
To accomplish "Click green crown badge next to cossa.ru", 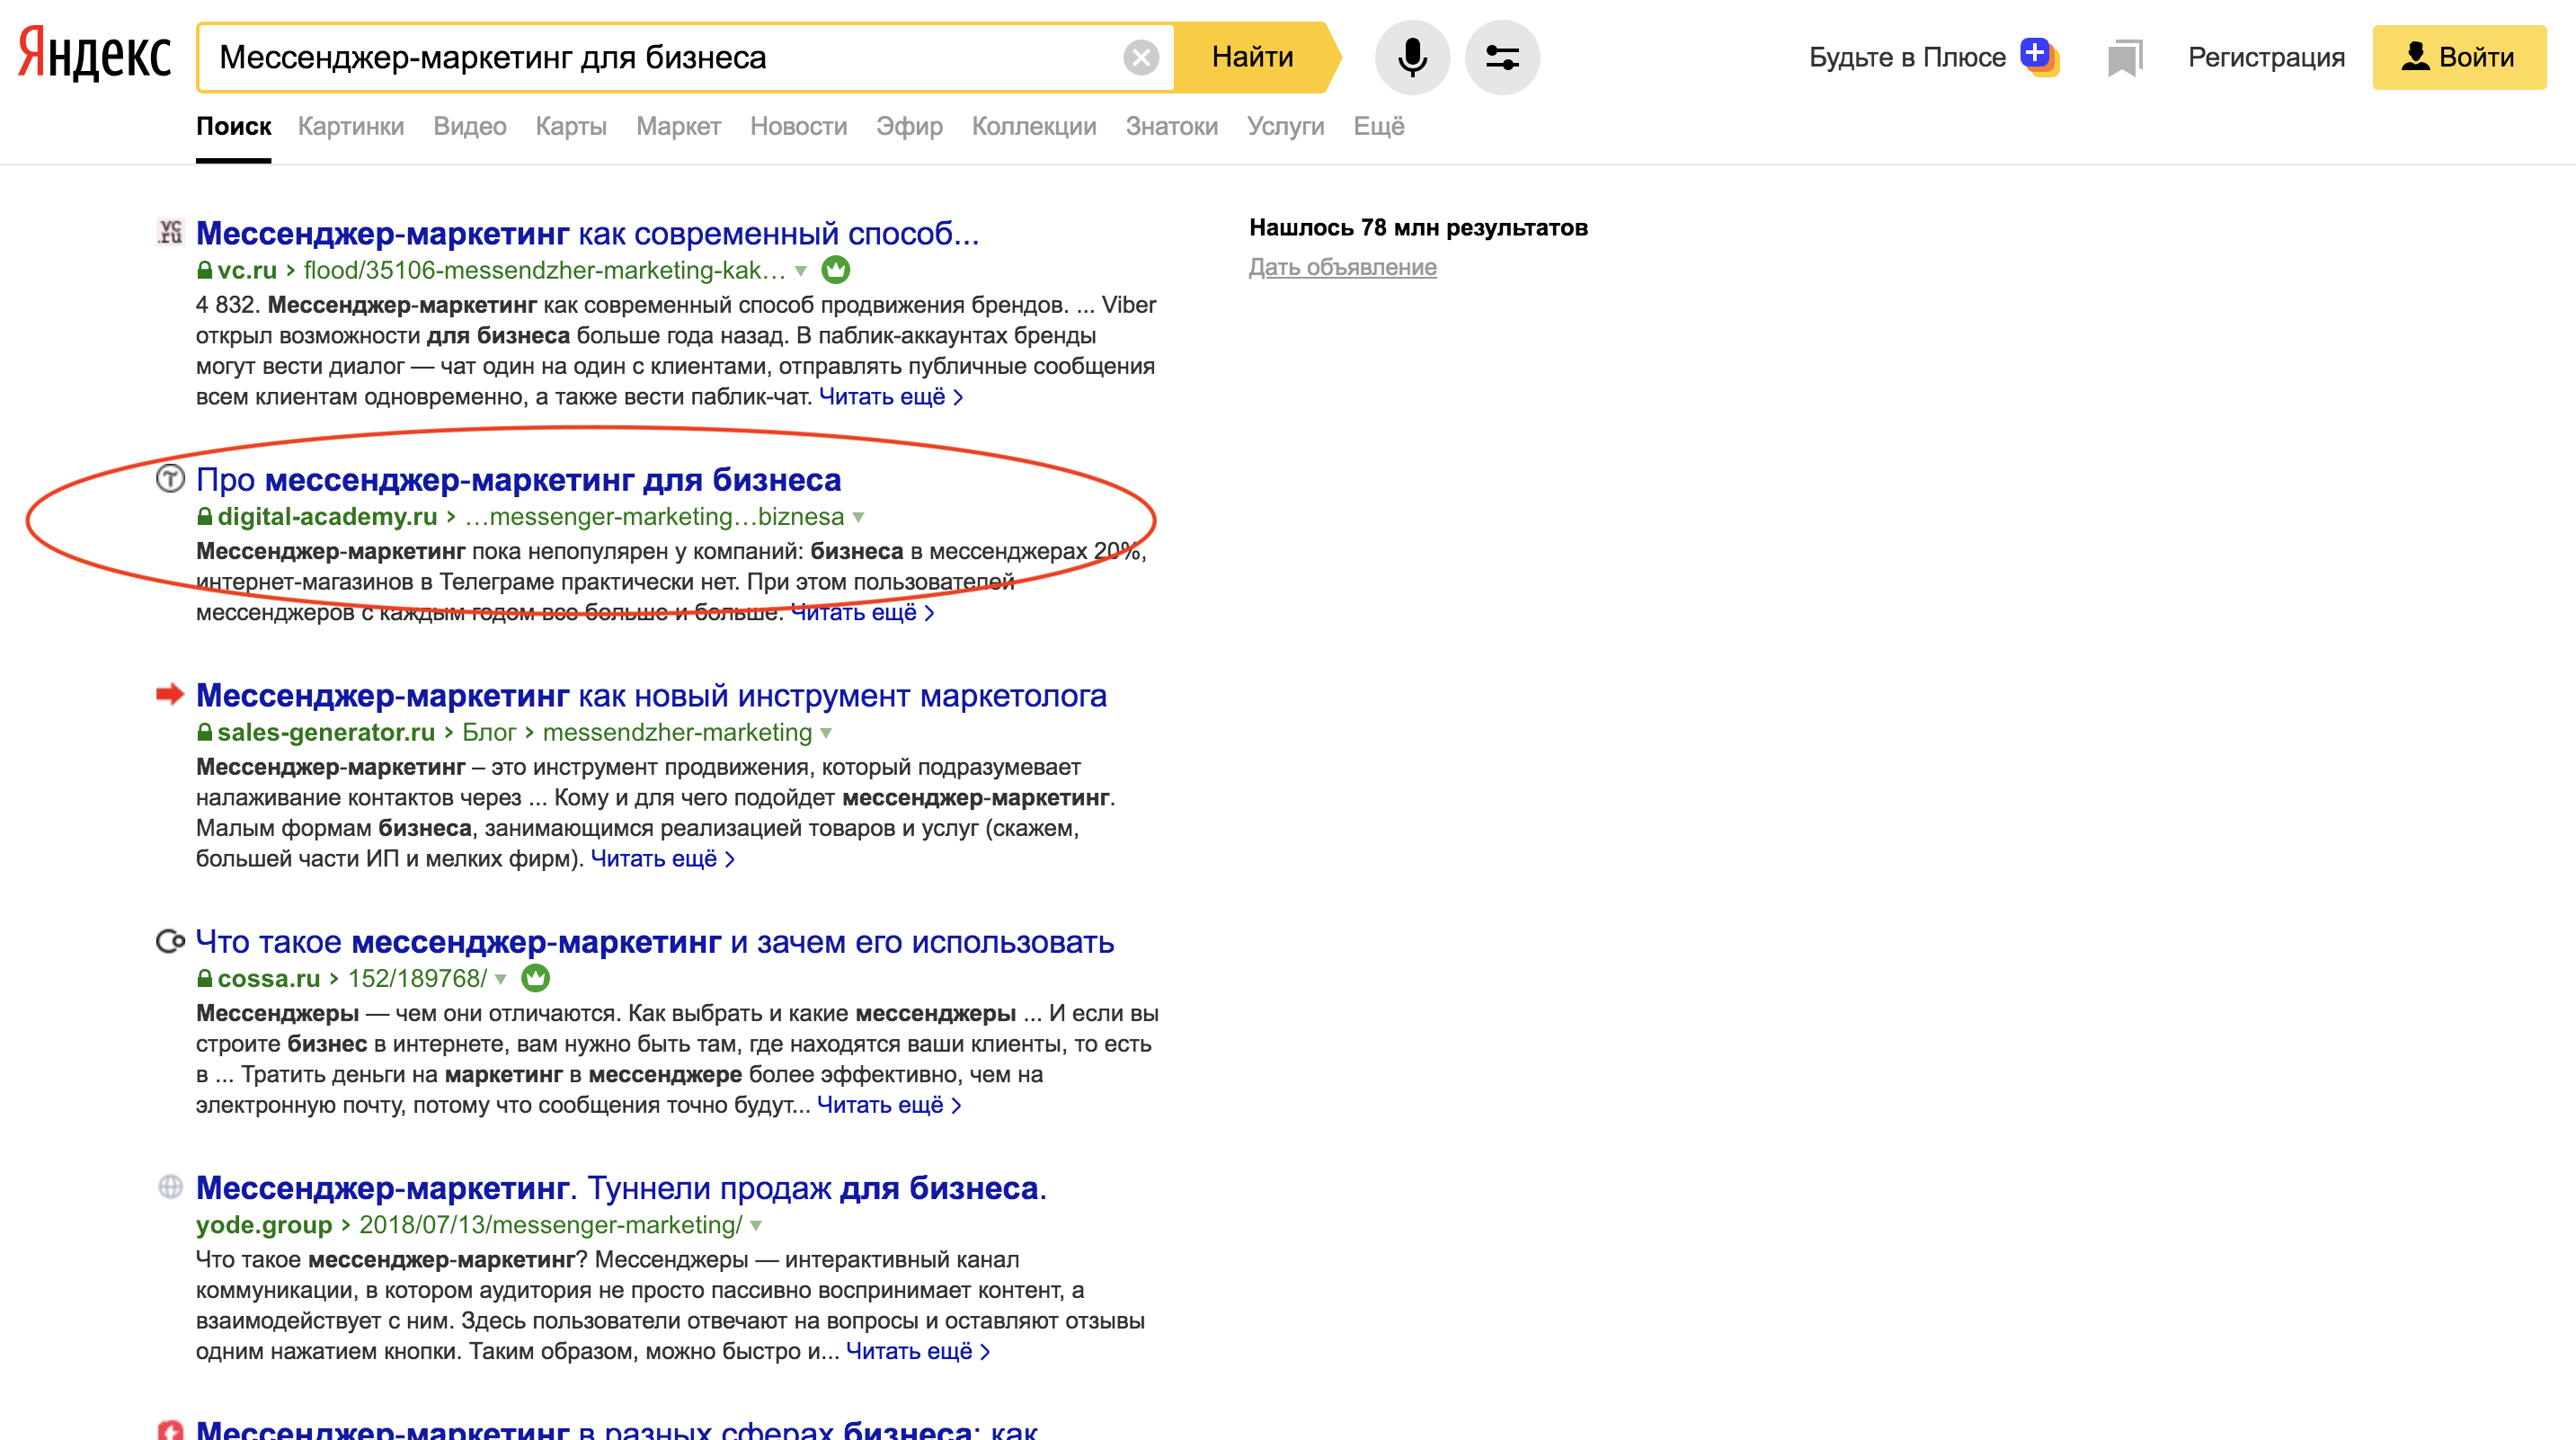I will coord(535,978).
